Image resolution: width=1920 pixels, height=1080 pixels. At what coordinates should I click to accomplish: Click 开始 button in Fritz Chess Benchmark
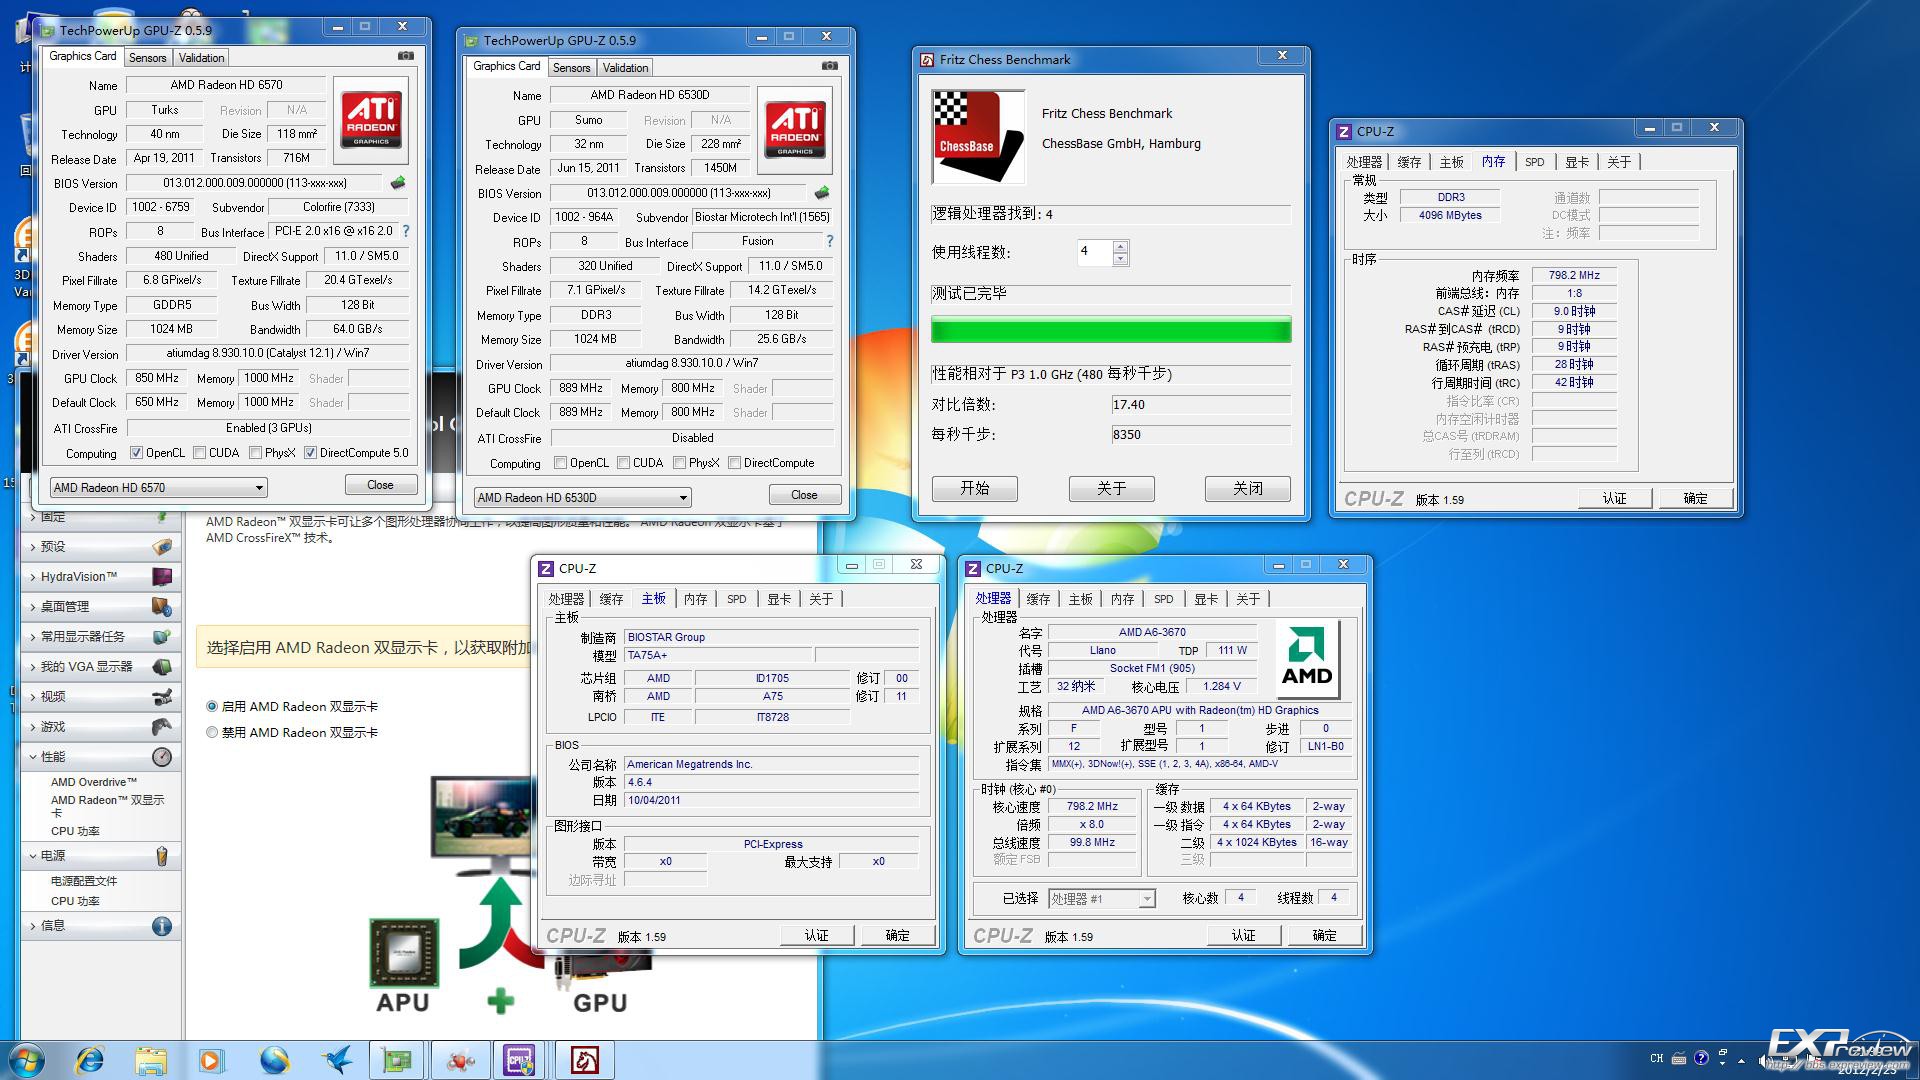(x=975, y=488)
